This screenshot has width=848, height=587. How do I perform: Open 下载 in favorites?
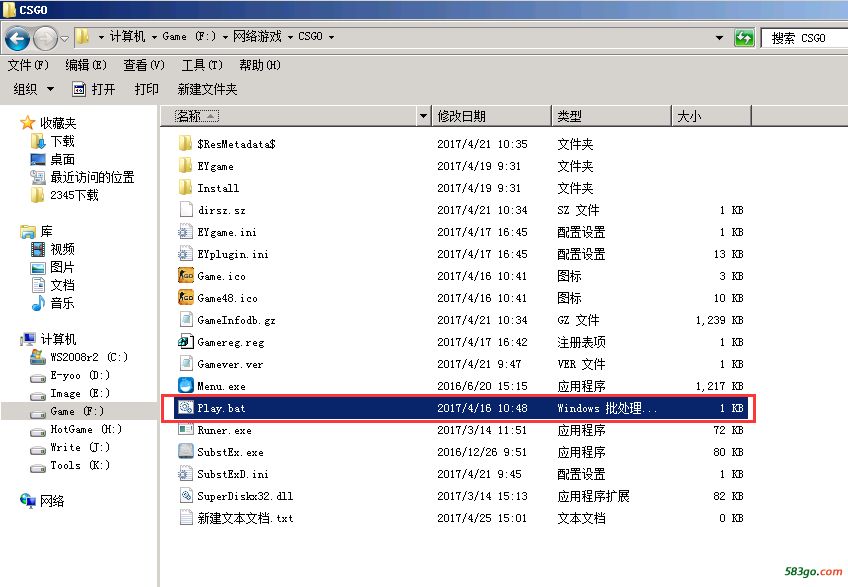62,141
